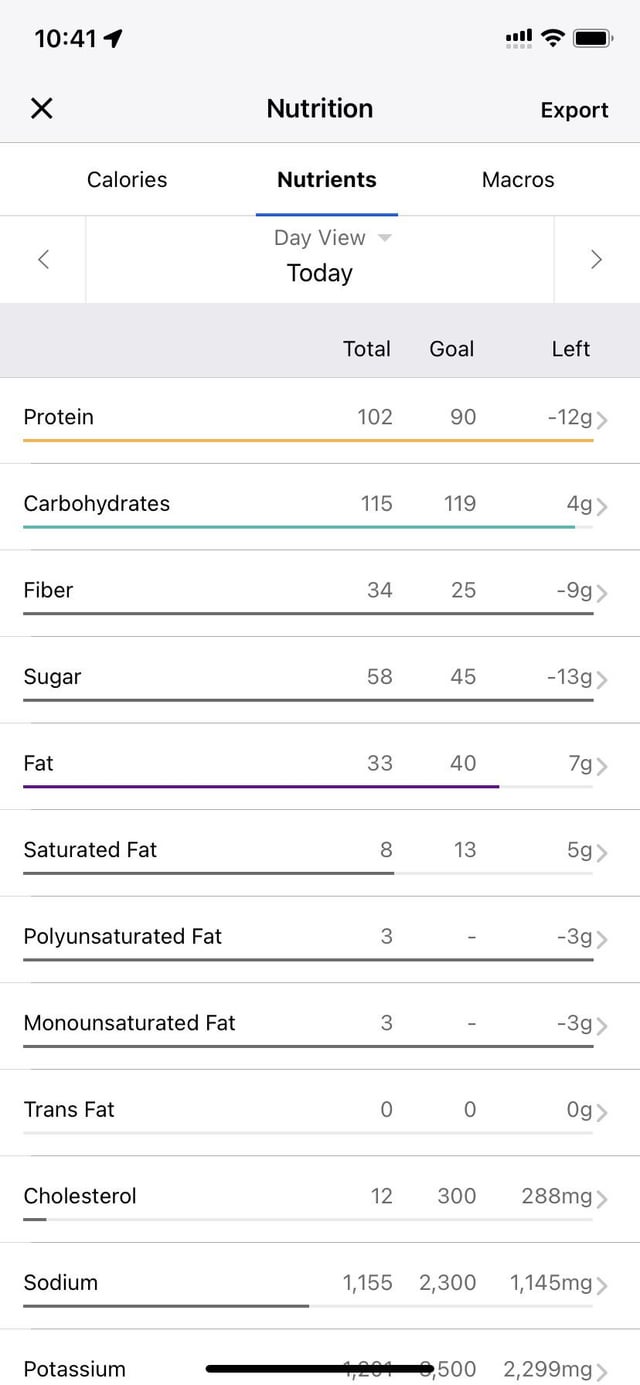Switch to the Macros tab
The height and width of the screenshot is (1385, 640).
tap(518, 180)
